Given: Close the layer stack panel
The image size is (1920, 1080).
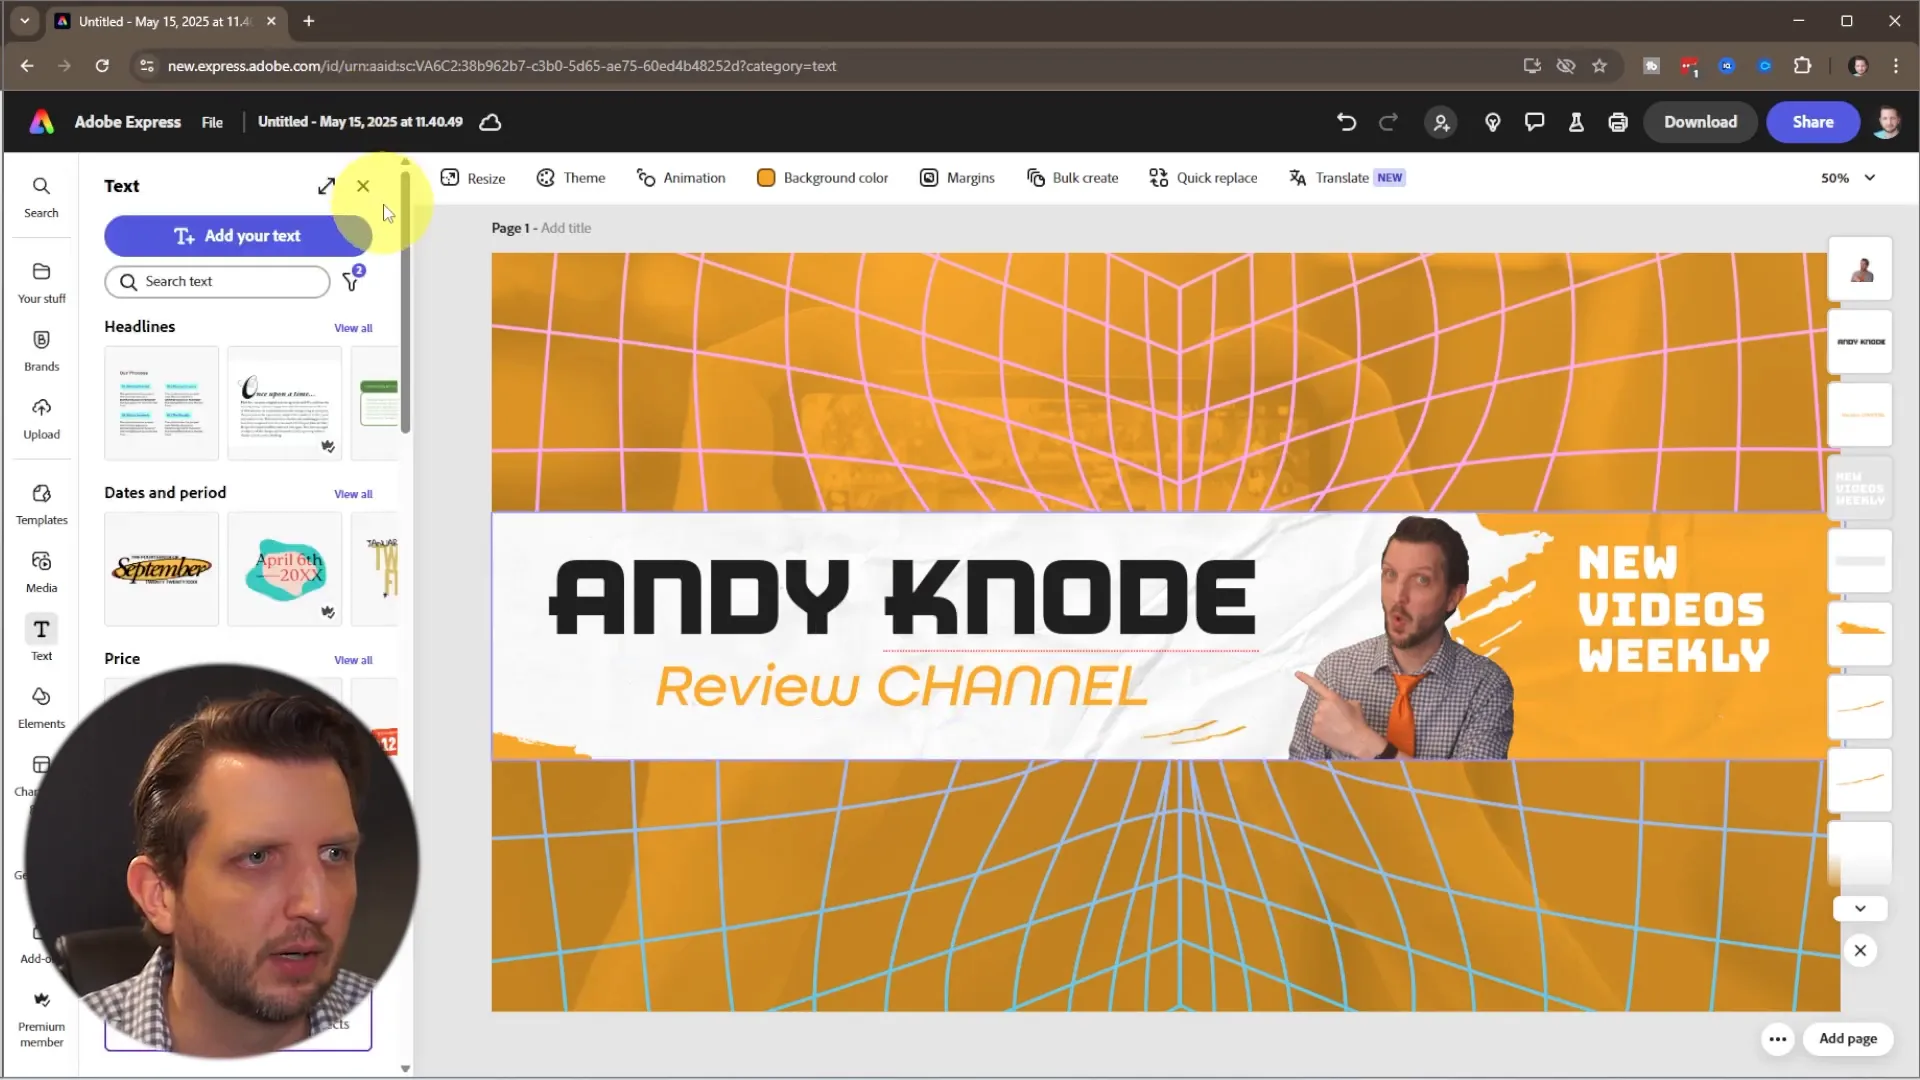Looking at the screenshot, I should pos(1860,951).
